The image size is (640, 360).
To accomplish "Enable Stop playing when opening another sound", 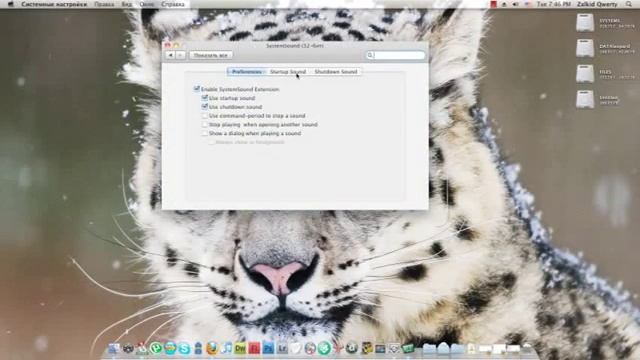I will click(205, 124).
